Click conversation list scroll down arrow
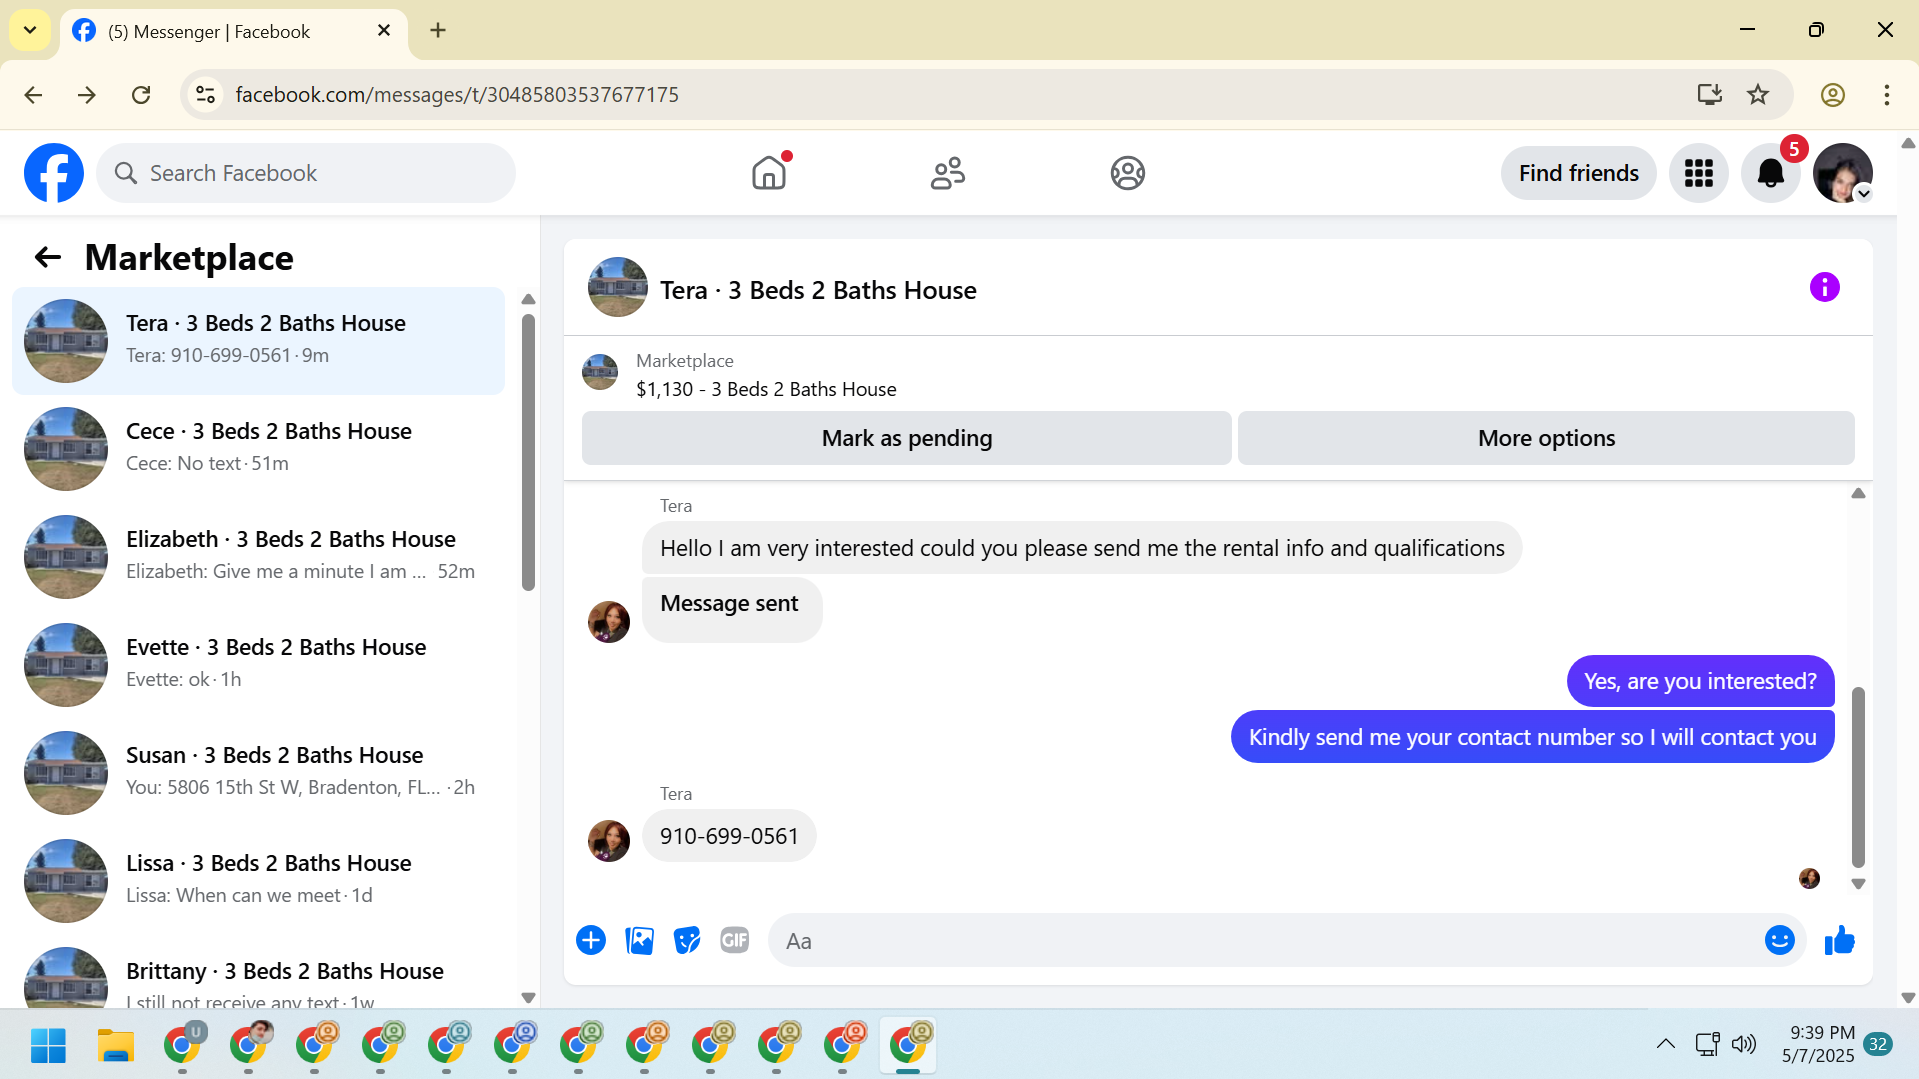The width and height of the screenshot is (1919, 1079). 528,998
